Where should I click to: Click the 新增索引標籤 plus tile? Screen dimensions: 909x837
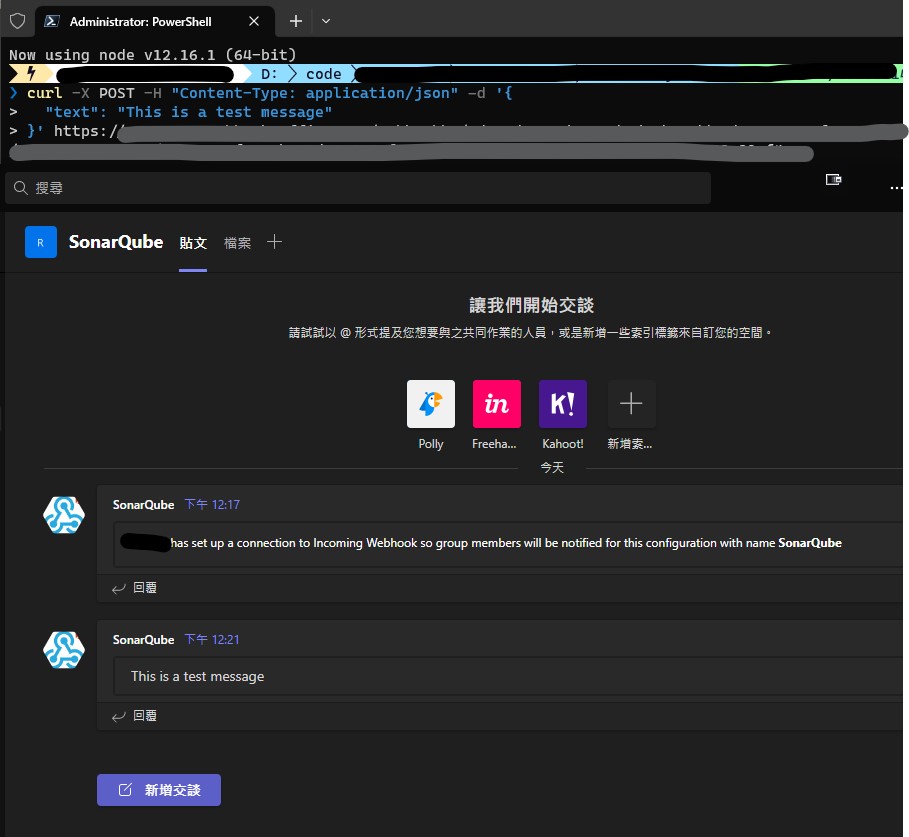[631, 404]
